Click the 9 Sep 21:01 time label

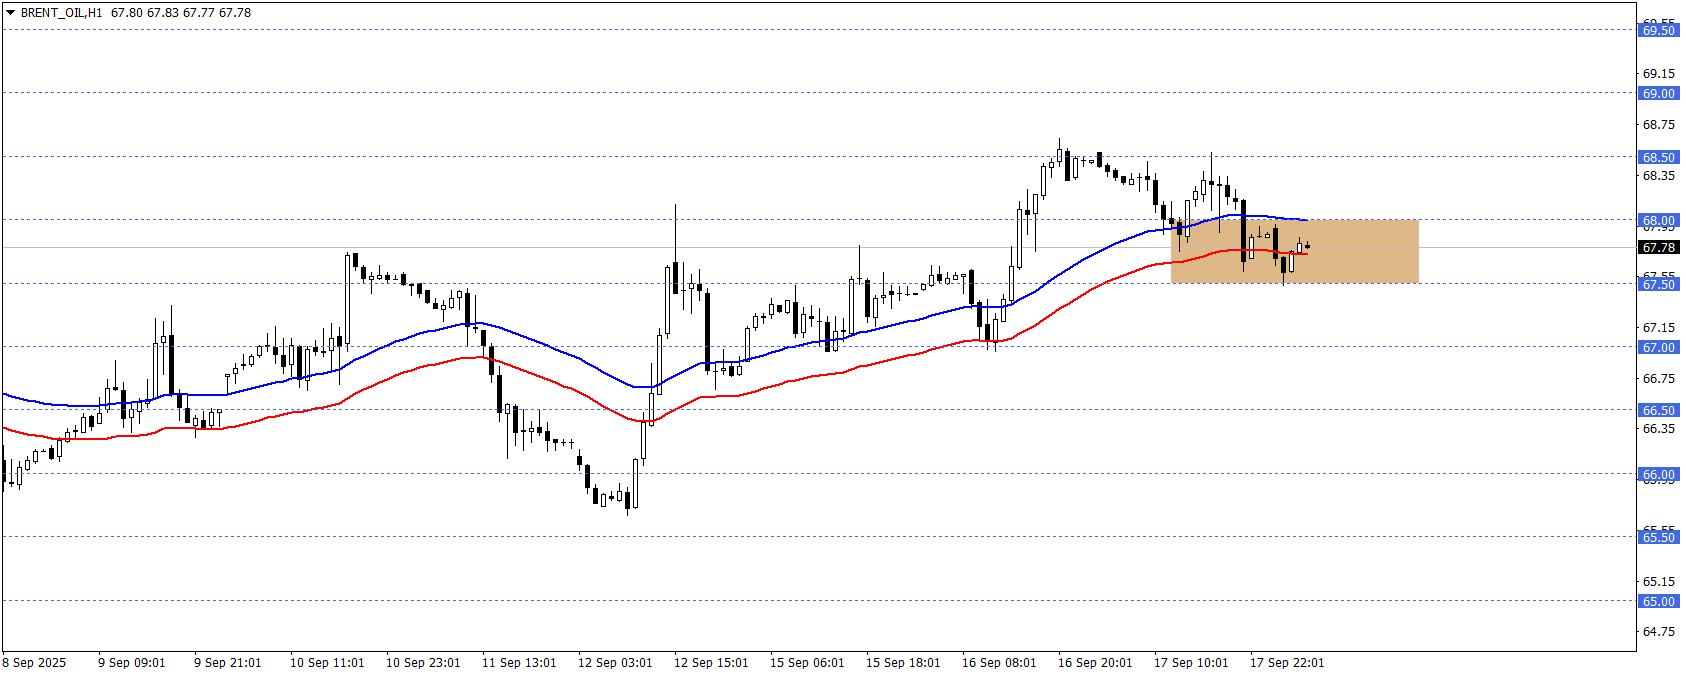(228, 662)
